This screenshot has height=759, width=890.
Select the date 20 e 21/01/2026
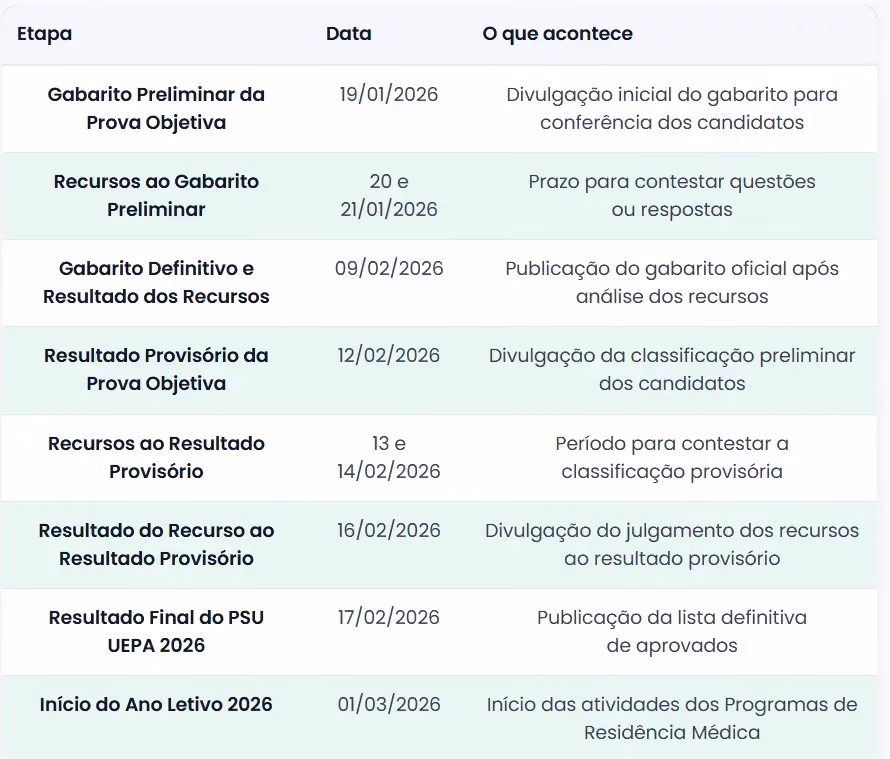389,195
